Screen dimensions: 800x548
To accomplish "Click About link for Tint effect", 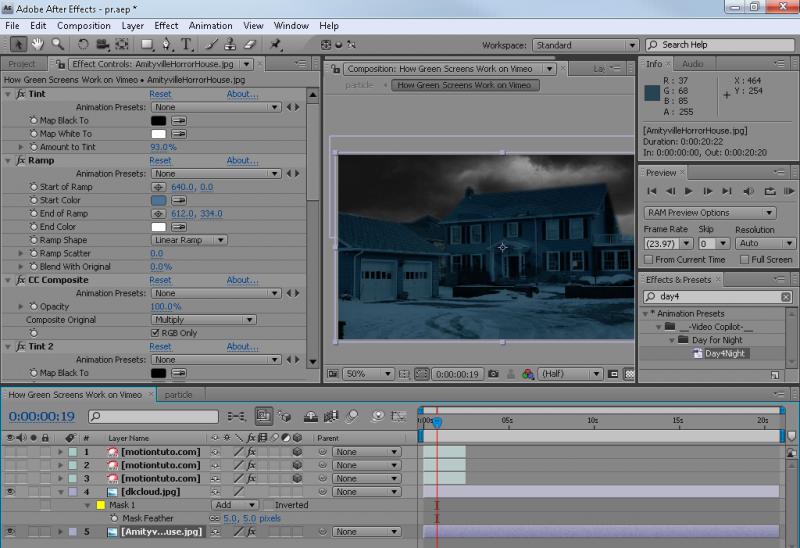I will 242,94.
